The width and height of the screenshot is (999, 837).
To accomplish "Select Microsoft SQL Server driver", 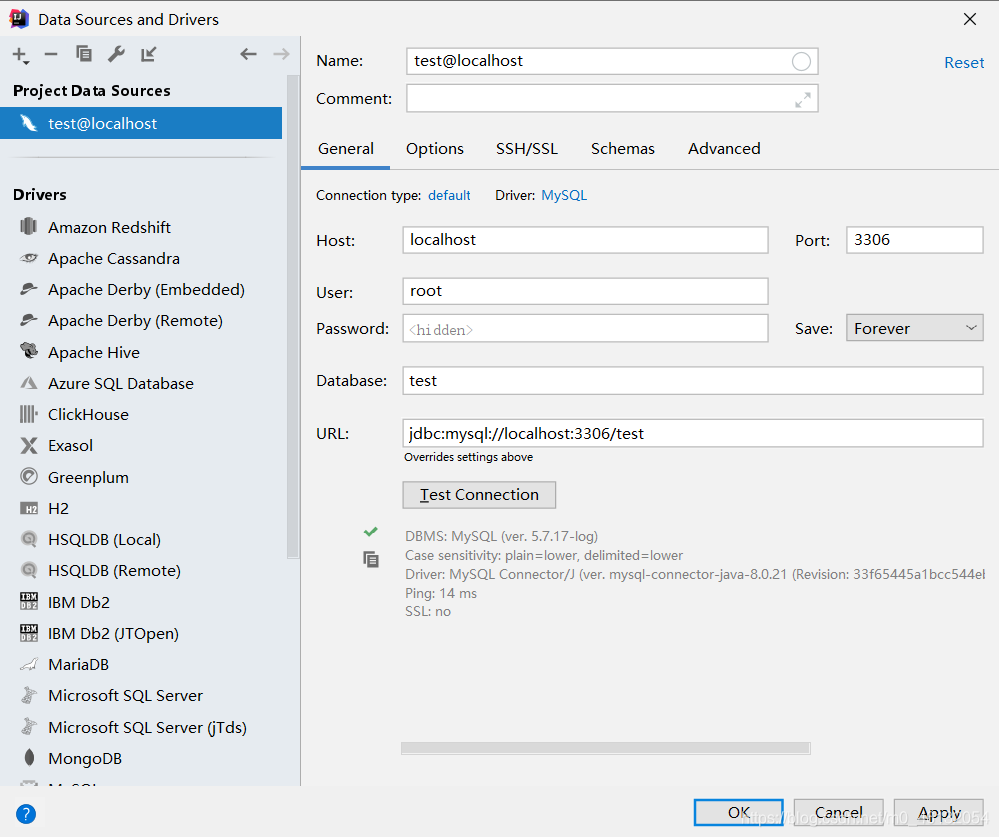I will [141, 696].
